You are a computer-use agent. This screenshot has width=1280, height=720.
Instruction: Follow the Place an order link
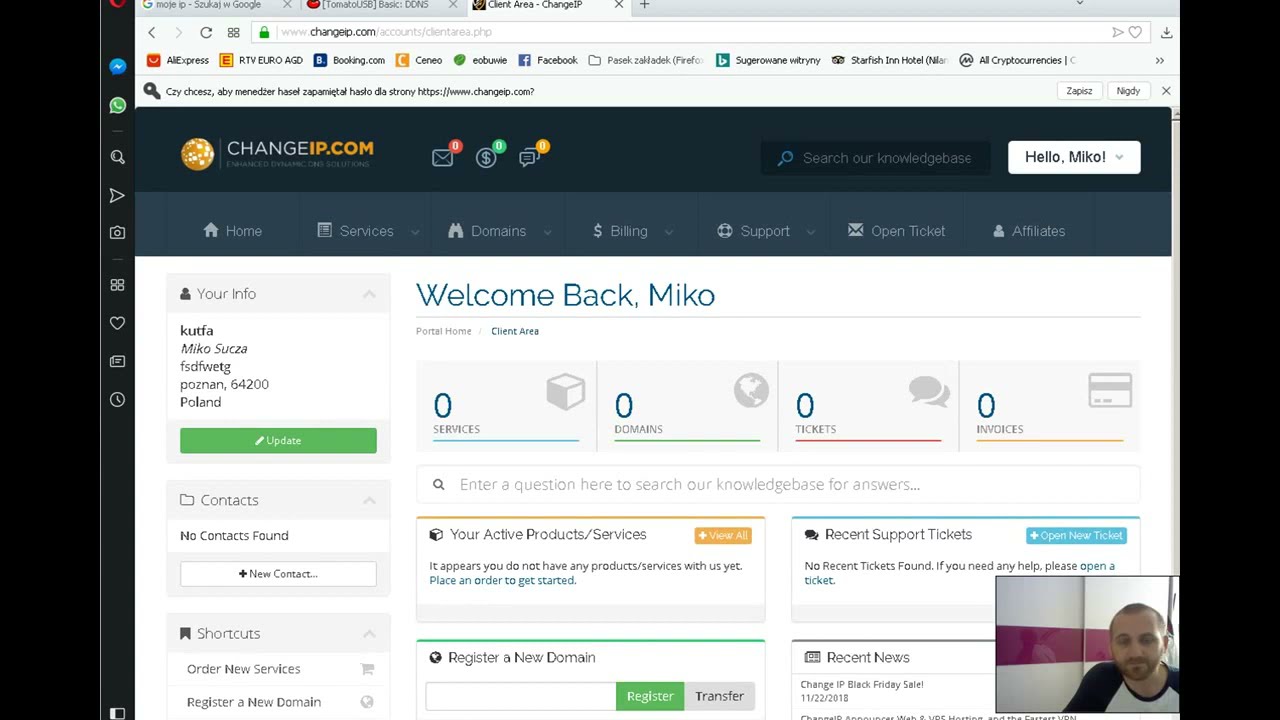pos(502,580)
